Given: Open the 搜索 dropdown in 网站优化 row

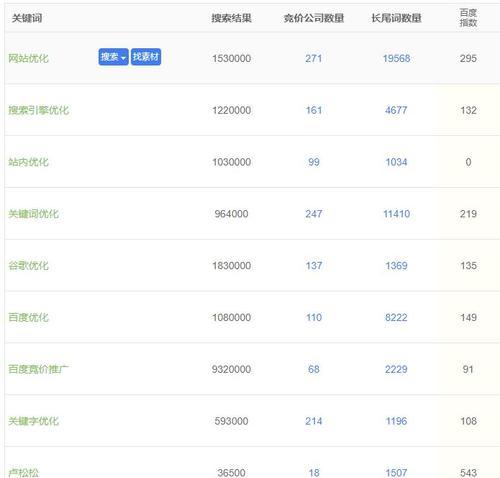Looking at the screenshot, I should coord(113,57).
